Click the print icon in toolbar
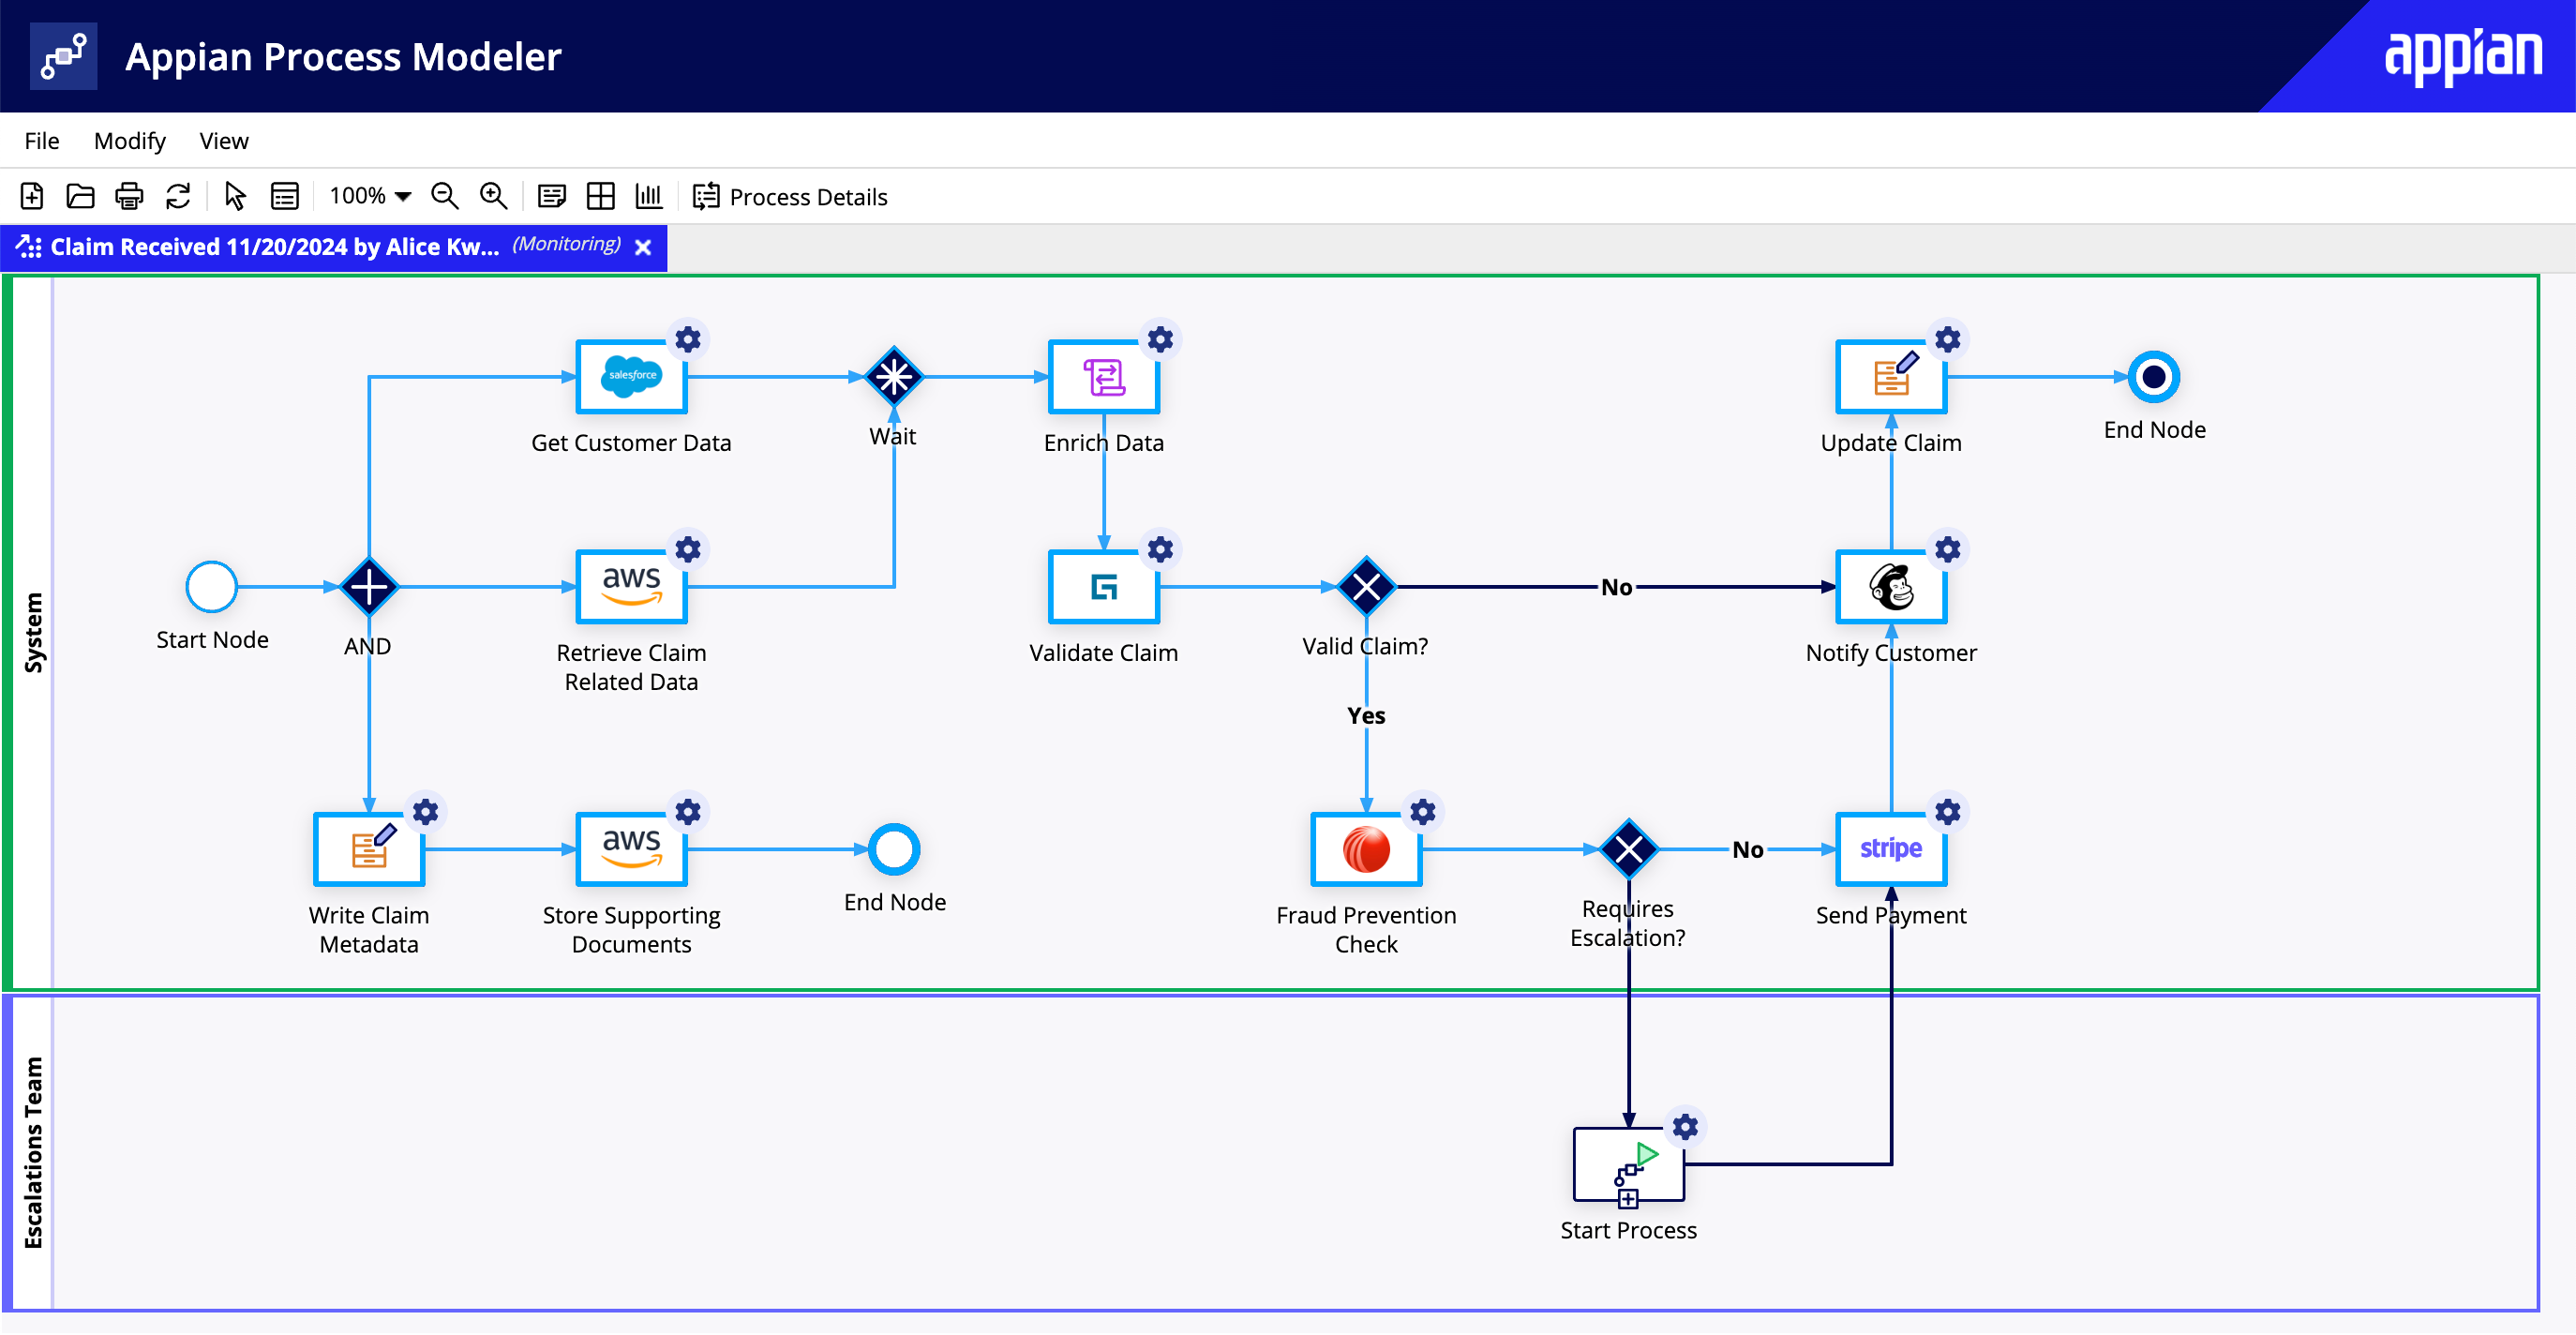2576x1335 pixels. coord(129,196)
